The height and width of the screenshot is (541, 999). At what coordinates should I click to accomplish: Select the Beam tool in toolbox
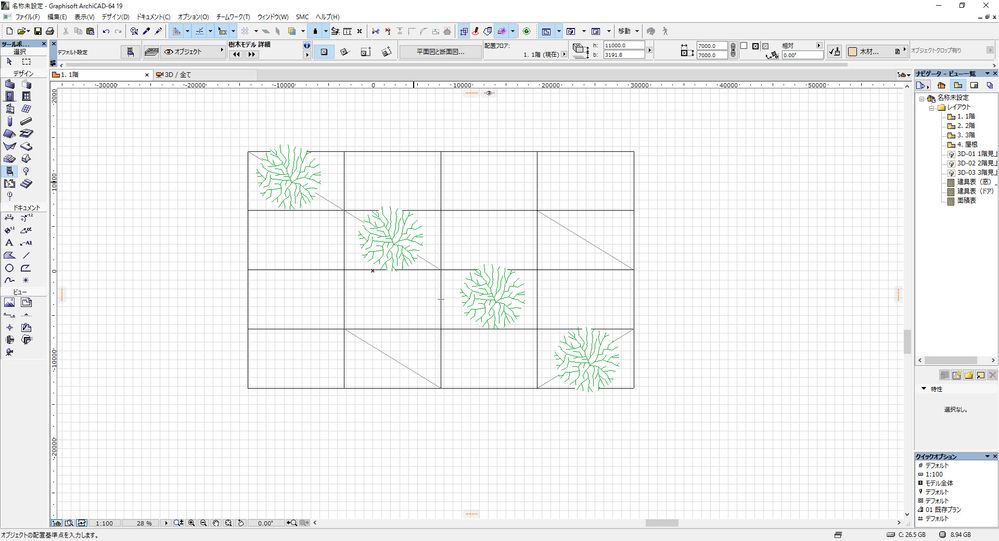coord(26,121)
